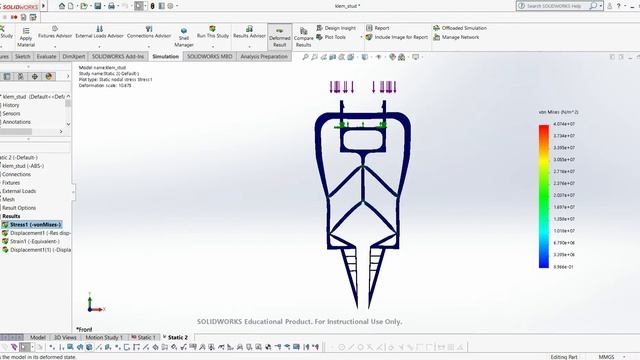
Task: Open the Options gear icon in title toolbar
Action: click(171, 6)
